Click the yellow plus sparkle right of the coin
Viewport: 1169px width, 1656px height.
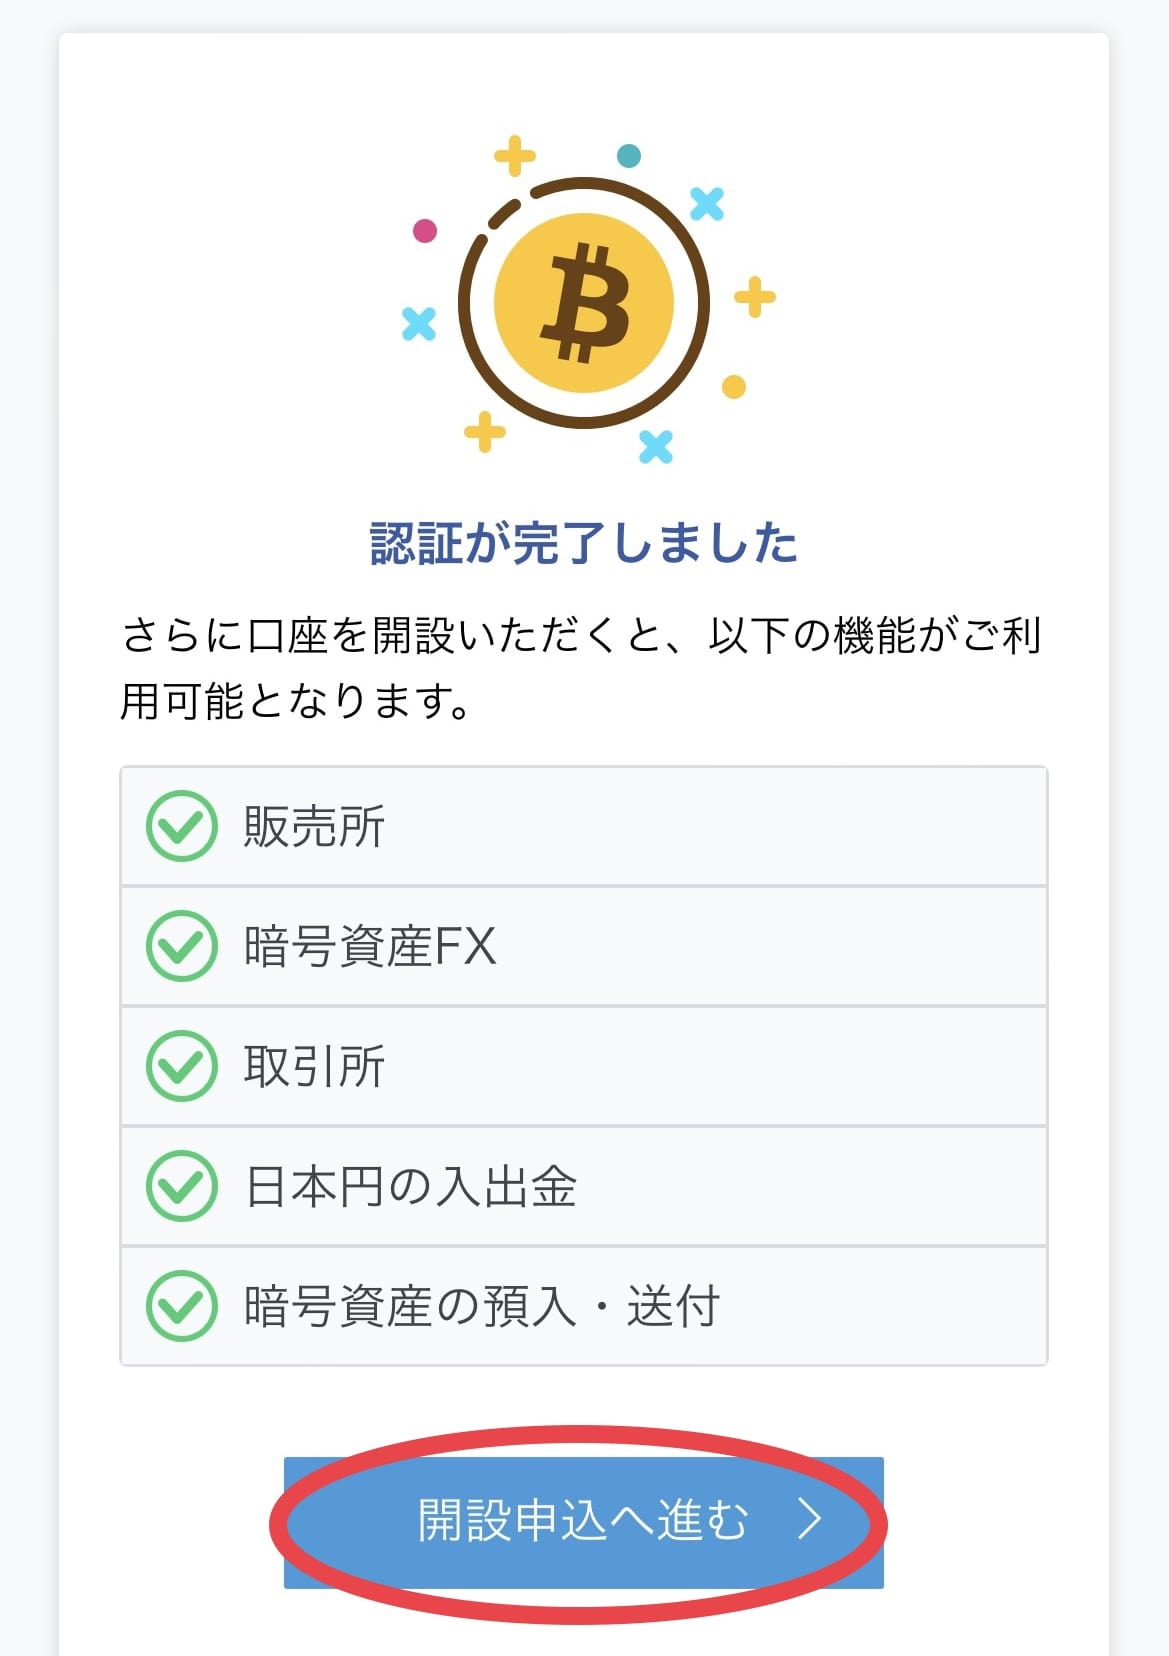(755, 297)
